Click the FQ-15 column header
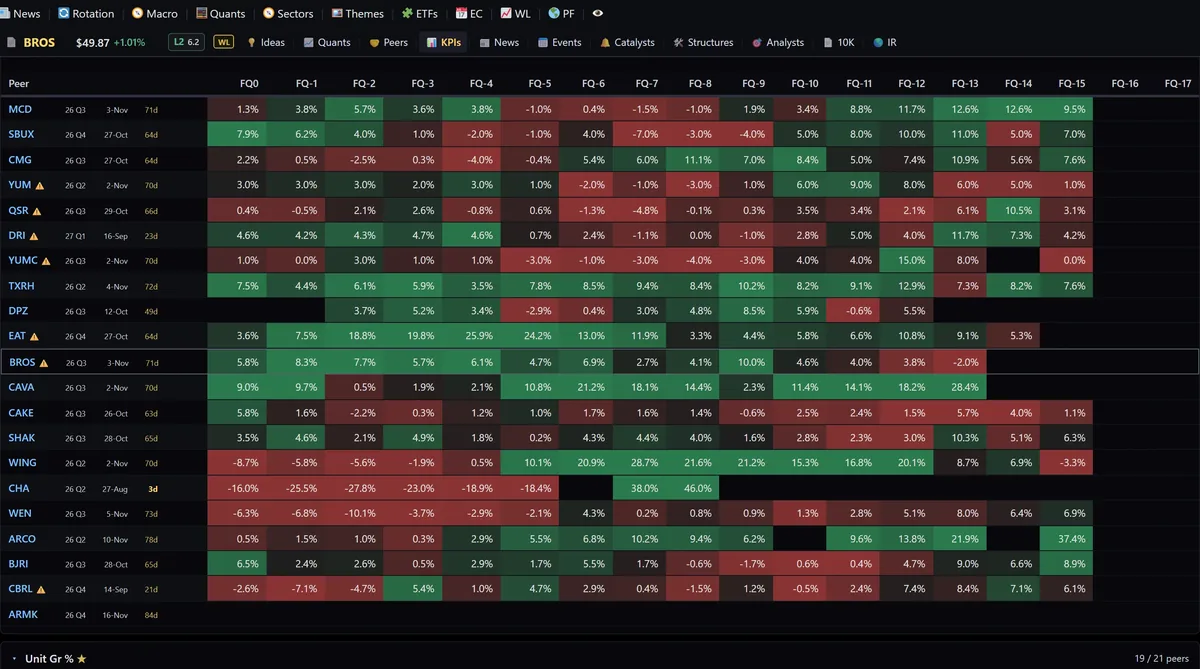This screenshot has width=1200, height=669. pos(1072,84)
